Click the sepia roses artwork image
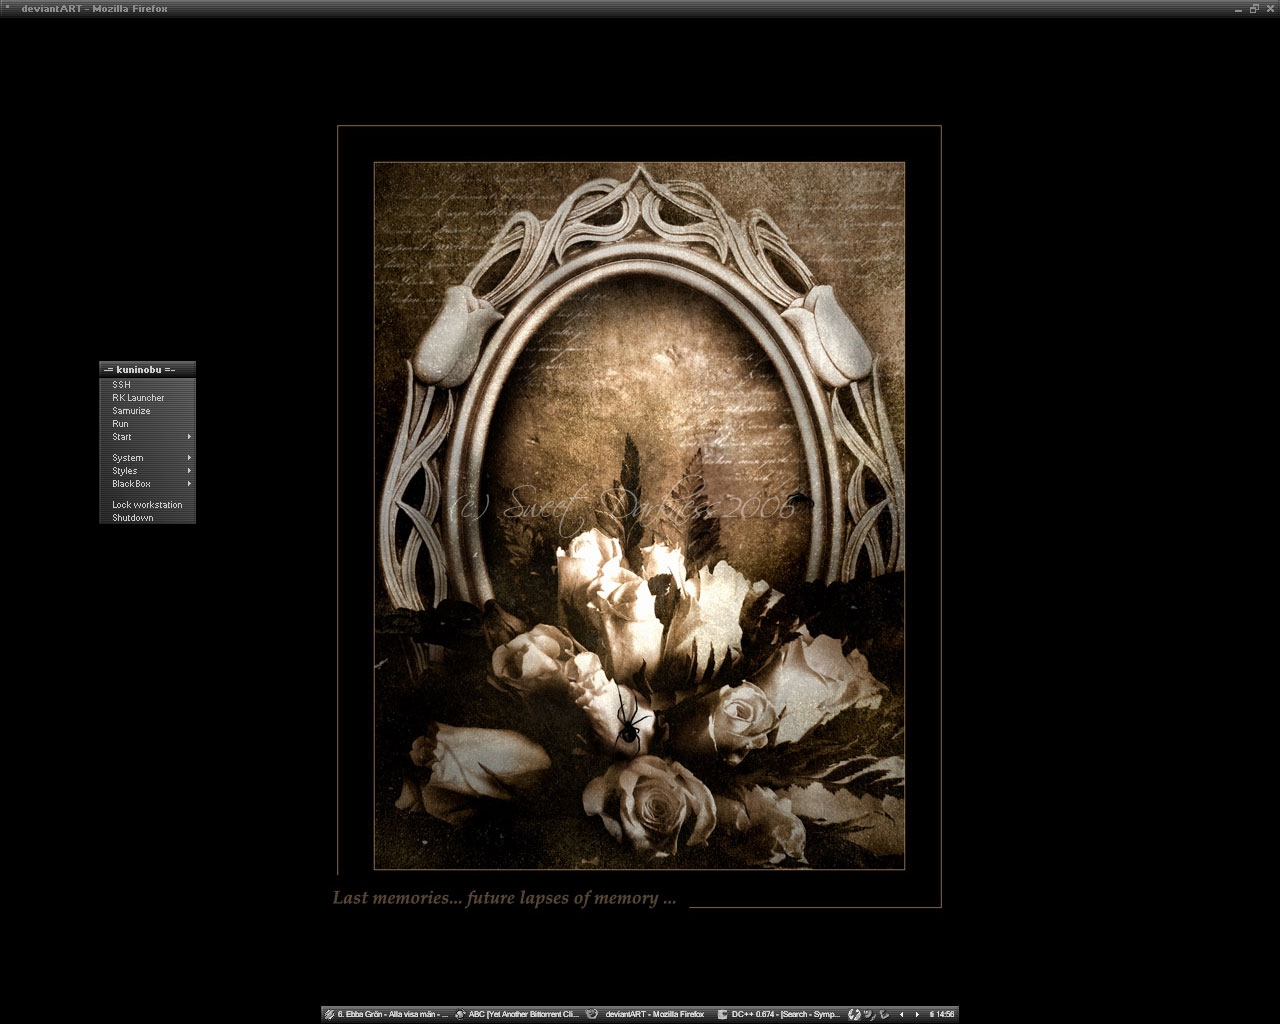Screen dimensions: 1280x1024 coord(639,516)
